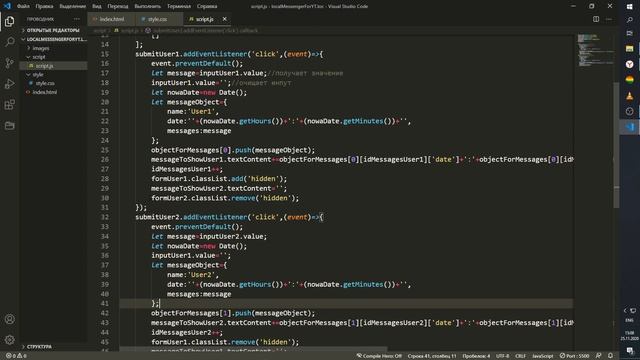
Task: Click the ENG input language indicator
Action: (x=629, y=320)
